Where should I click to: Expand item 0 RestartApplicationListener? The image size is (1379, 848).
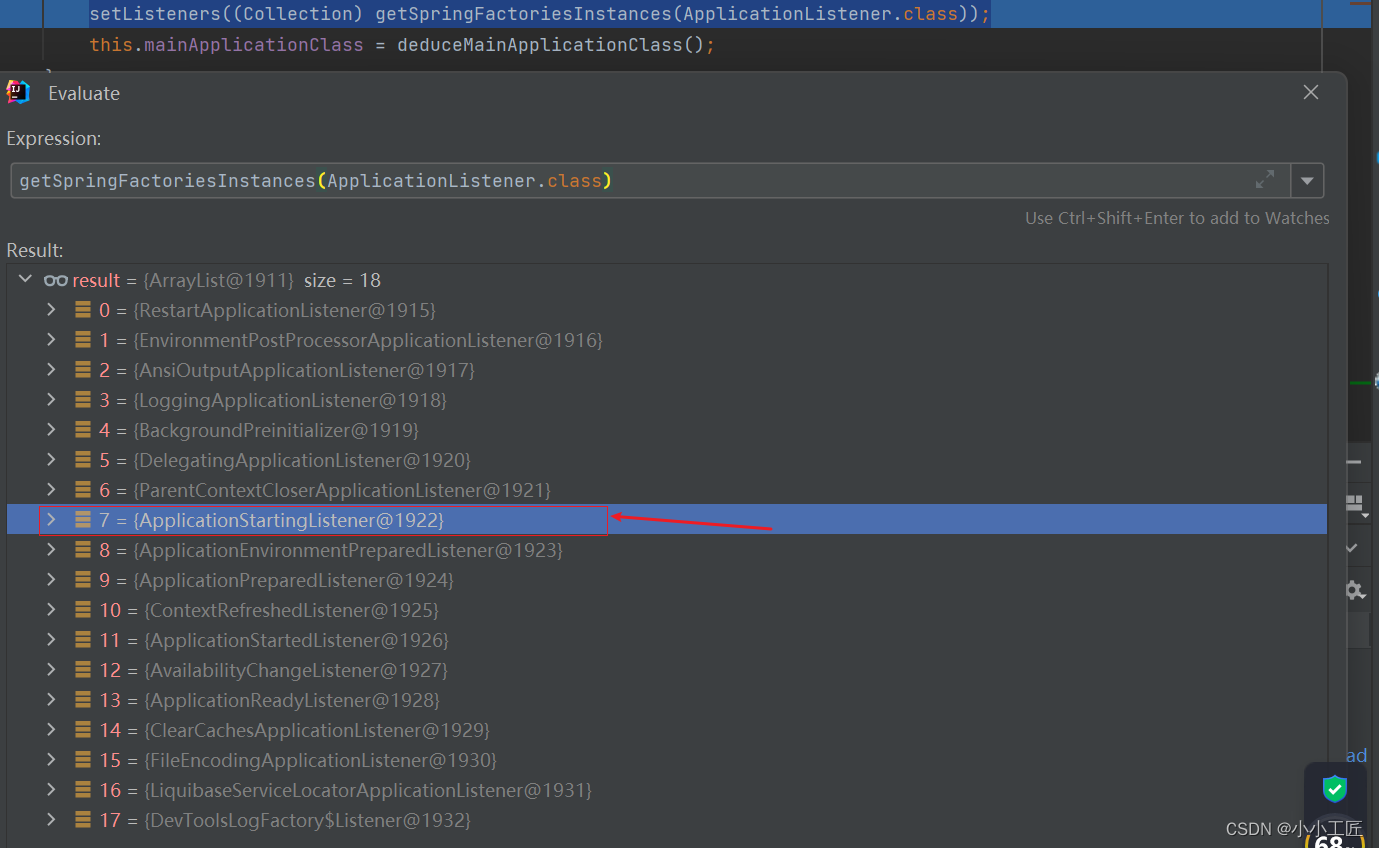tap(51, 310)
